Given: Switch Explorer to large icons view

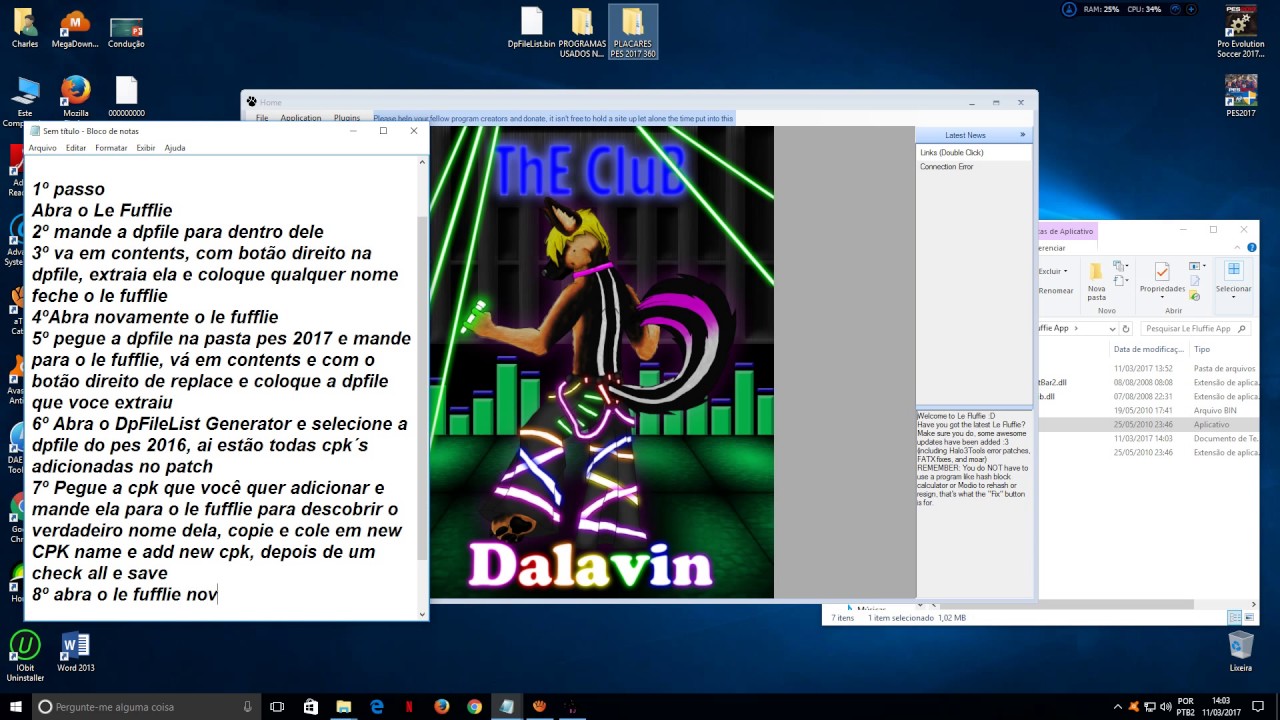Looking at the screenshot, I should tap(1249, 618).
